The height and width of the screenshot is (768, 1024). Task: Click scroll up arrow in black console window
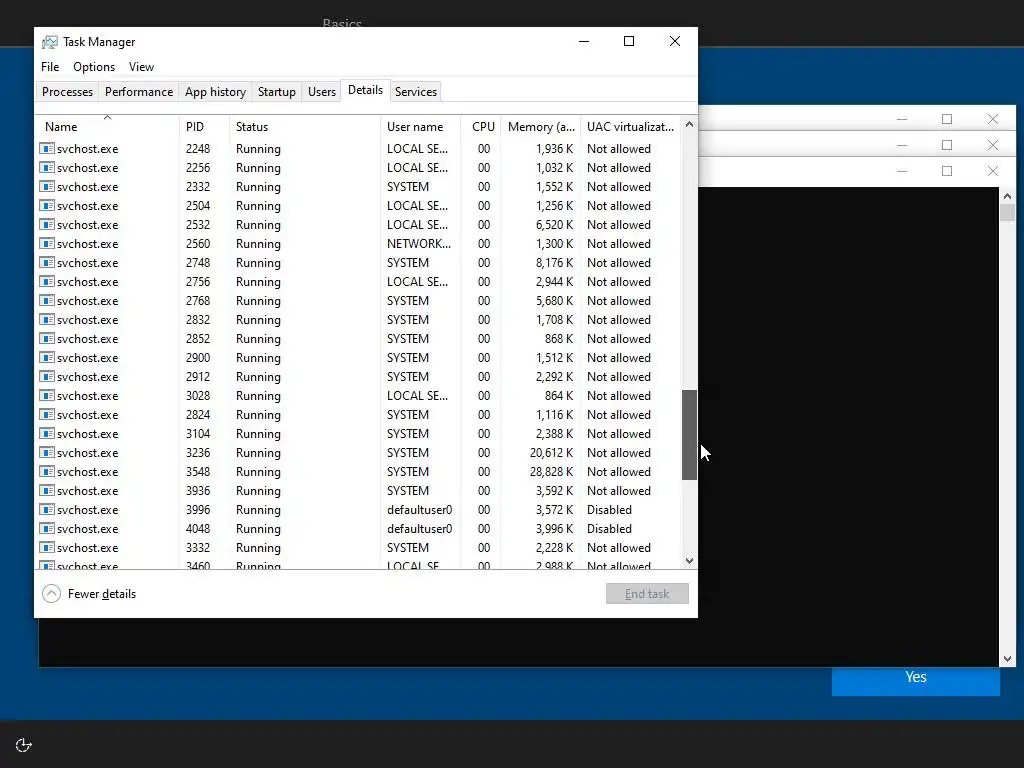pos(1007,196)
